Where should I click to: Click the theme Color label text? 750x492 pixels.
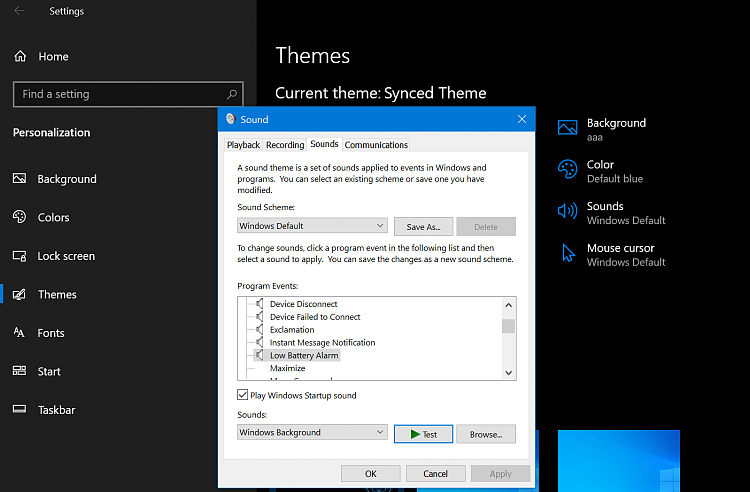point(600,164)
